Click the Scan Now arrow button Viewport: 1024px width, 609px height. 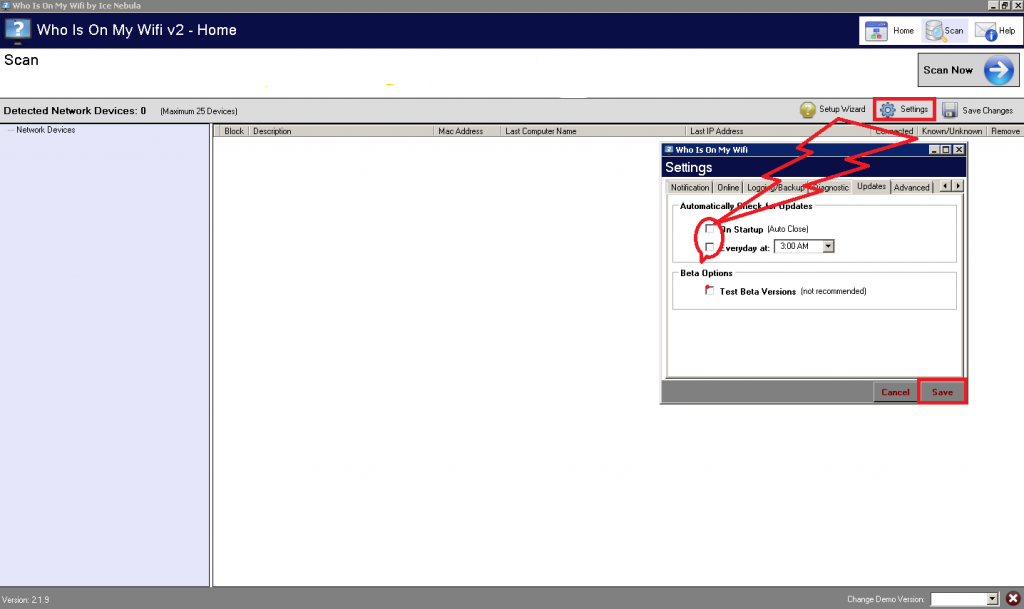coord(968,70)
